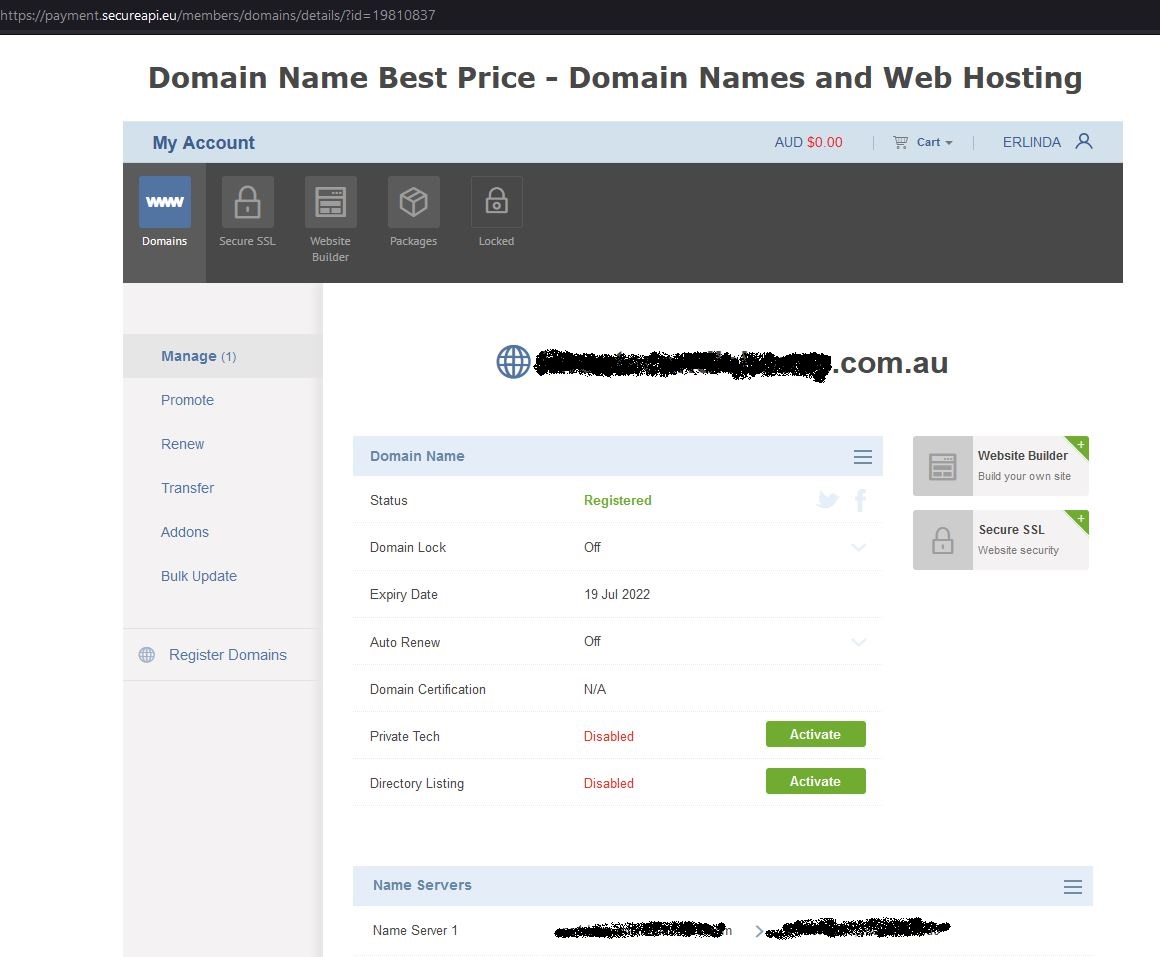Screen dimensions: 1160x957
Task: Open the Bulk Update page
Action: pyautogui.click(x=198, y=576)
